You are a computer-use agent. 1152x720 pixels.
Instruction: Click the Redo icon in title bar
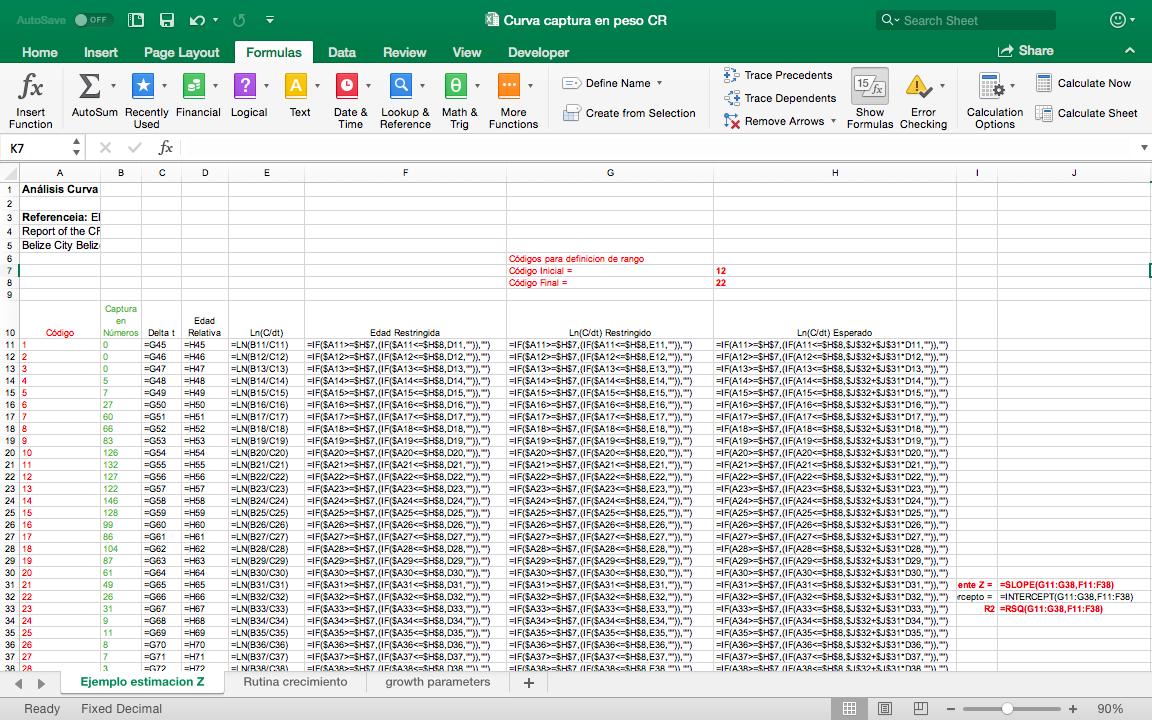coord(239,21)
